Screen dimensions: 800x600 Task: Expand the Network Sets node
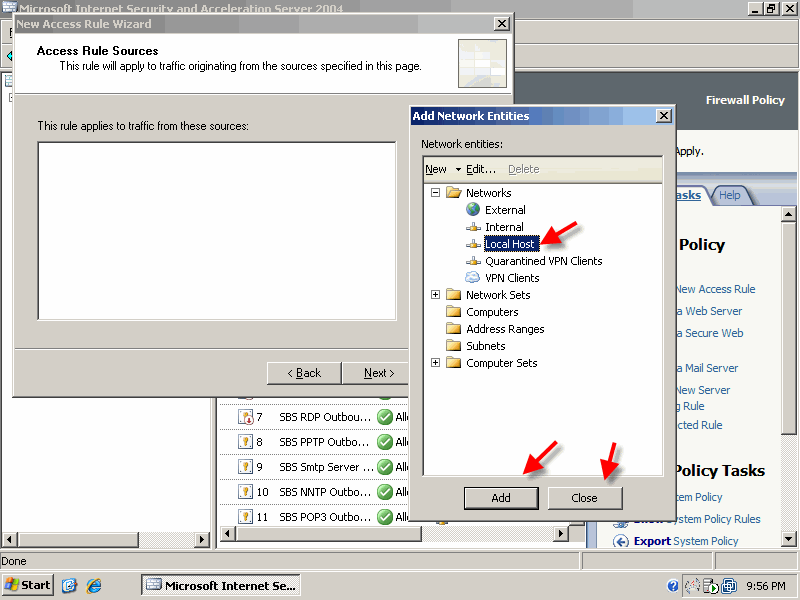[435, 294]
